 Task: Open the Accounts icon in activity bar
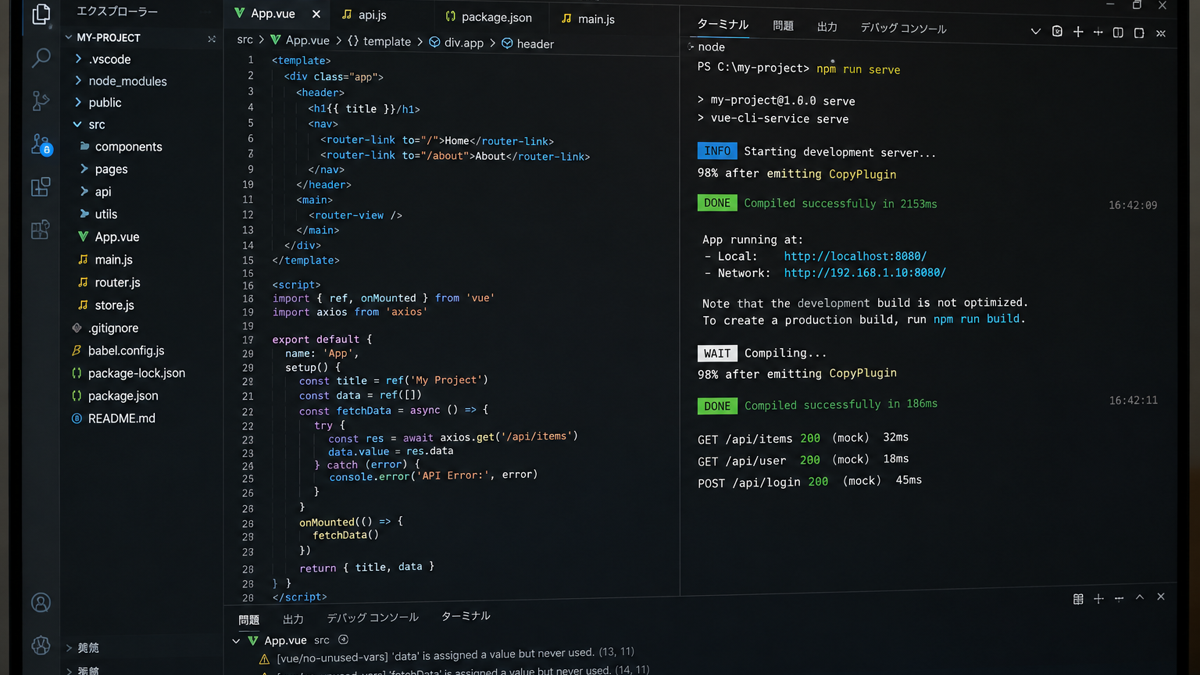(x=41, y=602)
